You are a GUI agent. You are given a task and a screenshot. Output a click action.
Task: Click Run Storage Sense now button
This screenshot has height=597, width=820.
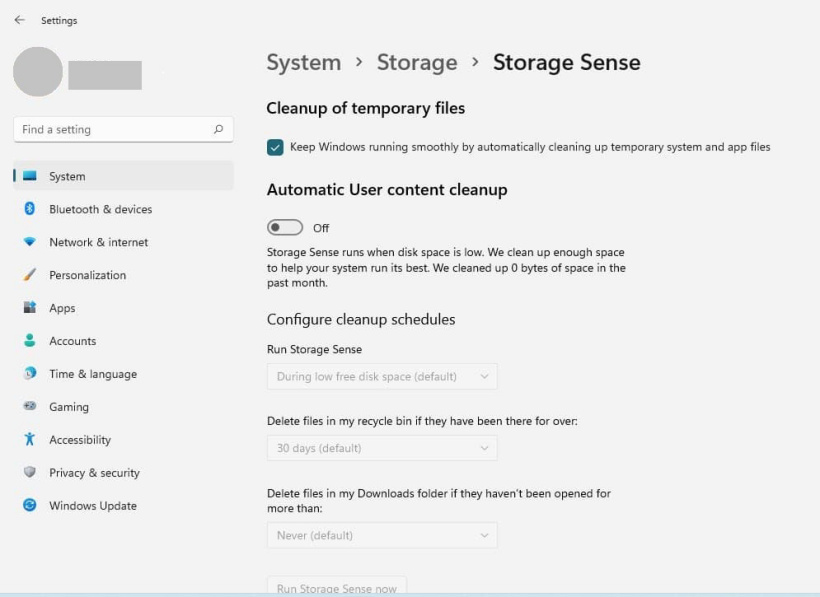click(x=337, y=587)
